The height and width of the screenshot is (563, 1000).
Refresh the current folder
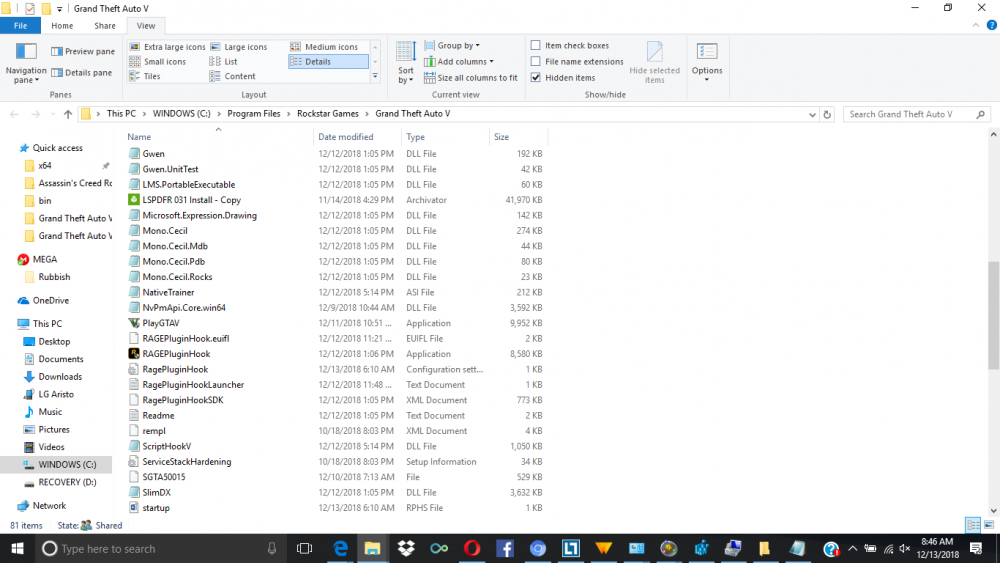coord(827,114)
